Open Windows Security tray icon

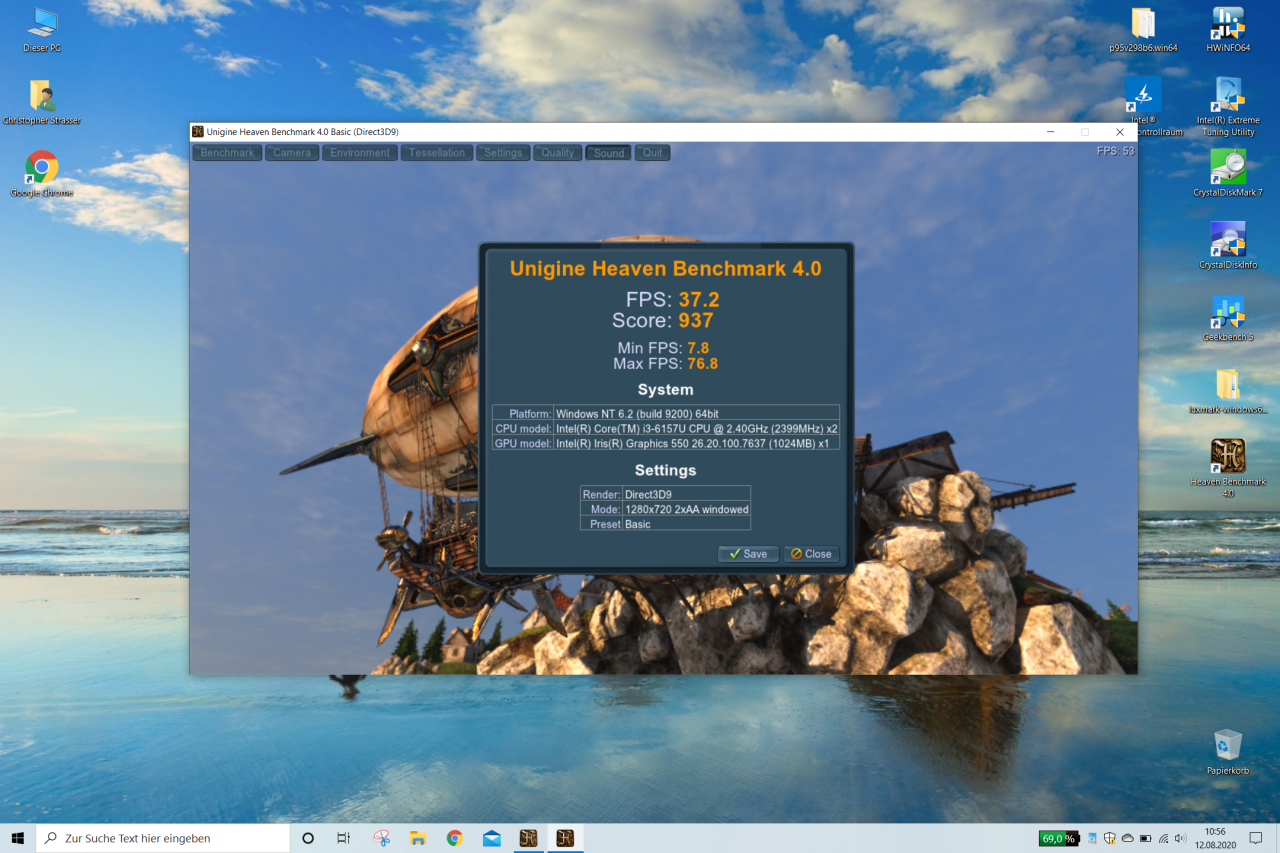[x=1110, y=838]
